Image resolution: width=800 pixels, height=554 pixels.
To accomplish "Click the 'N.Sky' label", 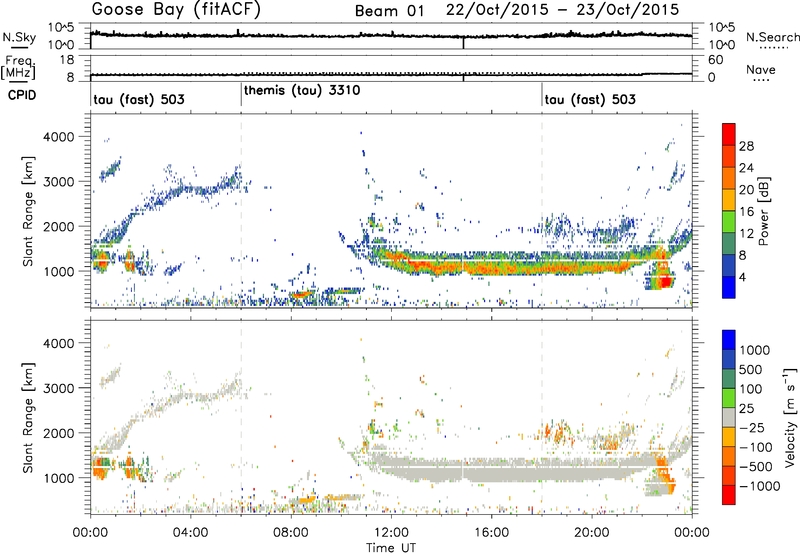I will tap(19, 37).
